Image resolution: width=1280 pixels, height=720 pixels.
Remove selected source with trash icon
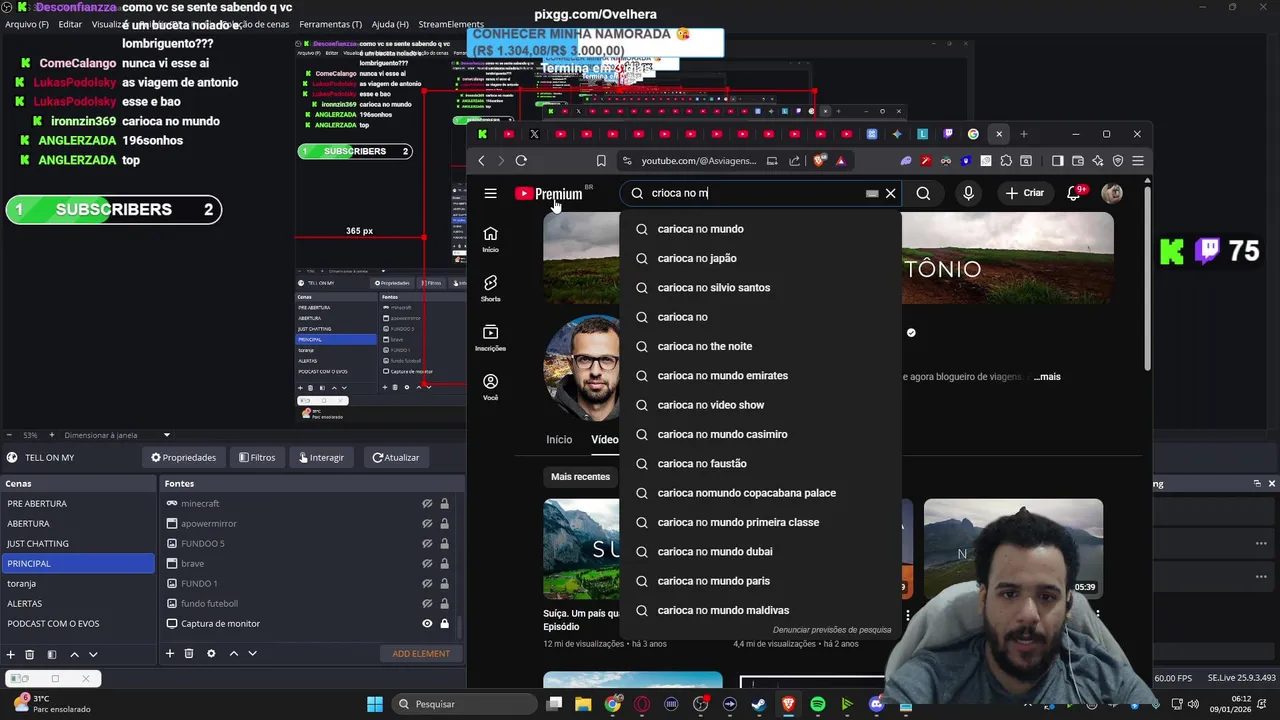[189, 654]
